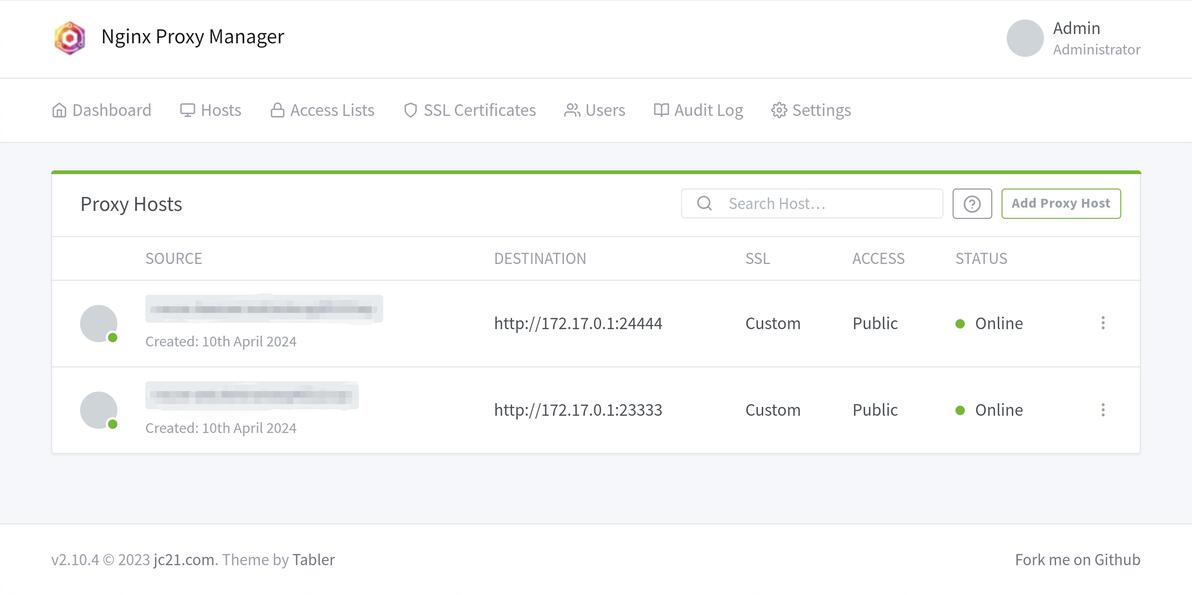1192x595 pixels.
Task: Click the Admin avatar in the header
Action: tap(1025, 38)
